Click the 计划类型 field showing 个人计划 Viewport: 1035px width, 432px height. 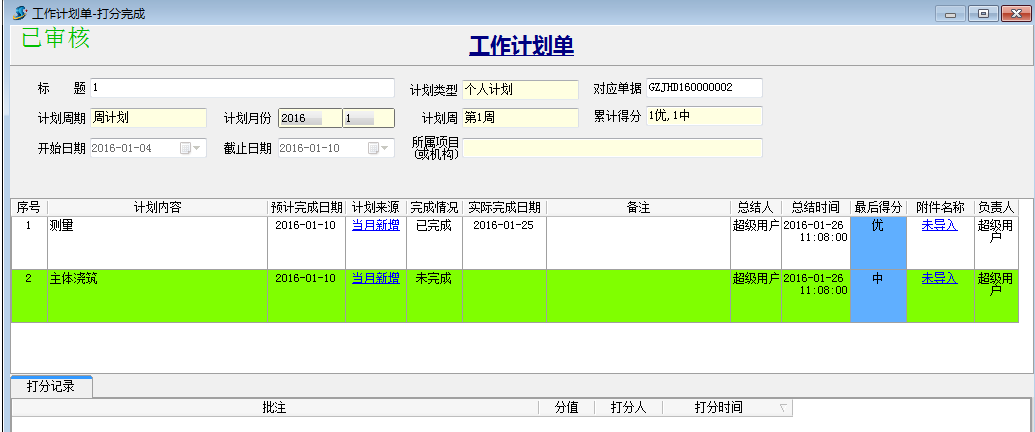pos(520,90)
